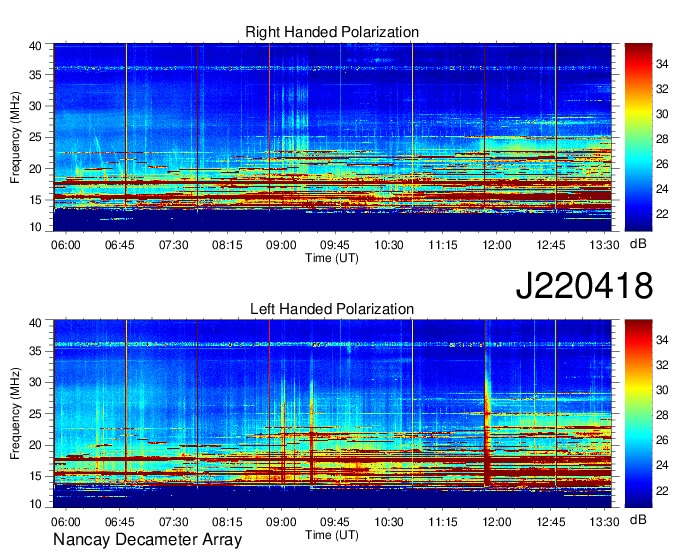The height and width of the screenshot is (552, 680).
Task: Click the Right Handed plot color scale bar
Action: [x=638, y=137]
